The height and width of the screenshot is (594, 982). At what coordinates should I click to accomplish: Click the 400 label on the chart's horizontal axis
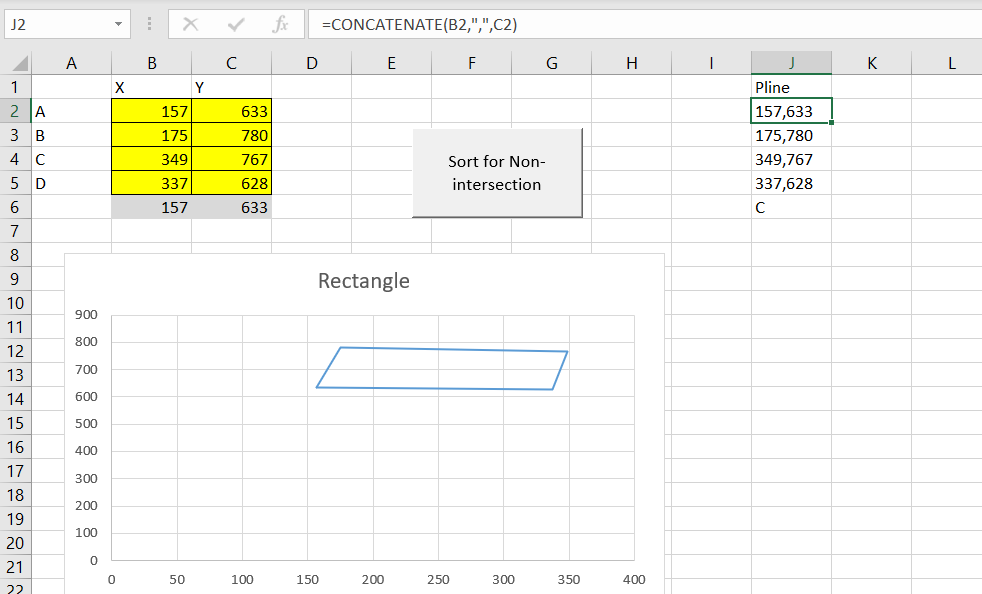click(x=634, y=580)
